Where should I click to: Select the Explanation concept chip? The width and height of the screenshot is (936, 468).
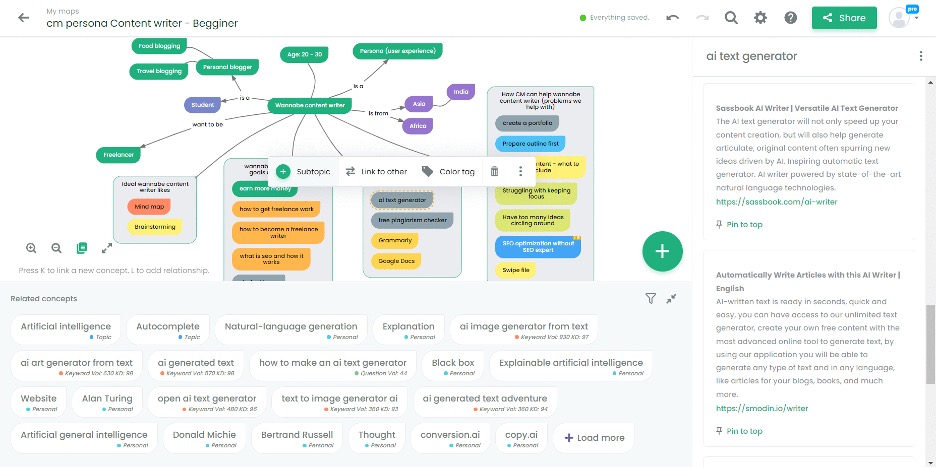pos(408,330)
